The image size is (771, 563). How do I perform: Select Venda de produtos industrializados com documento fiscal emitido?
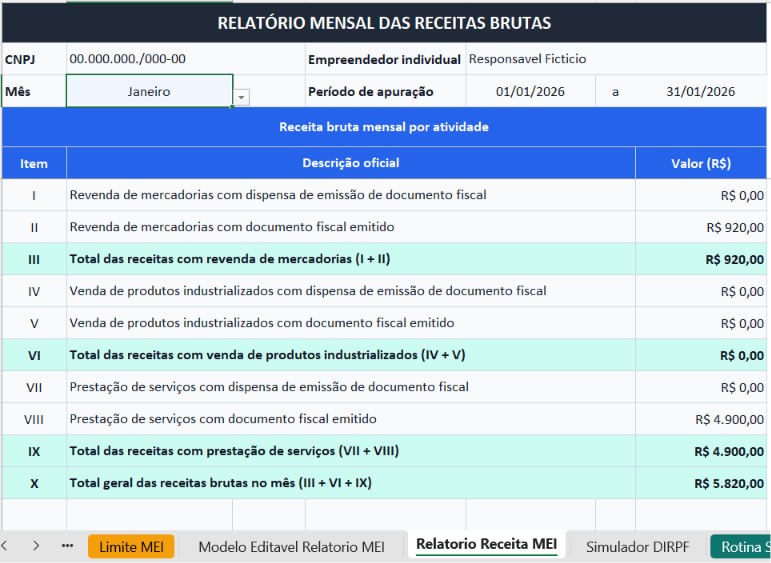351,323
